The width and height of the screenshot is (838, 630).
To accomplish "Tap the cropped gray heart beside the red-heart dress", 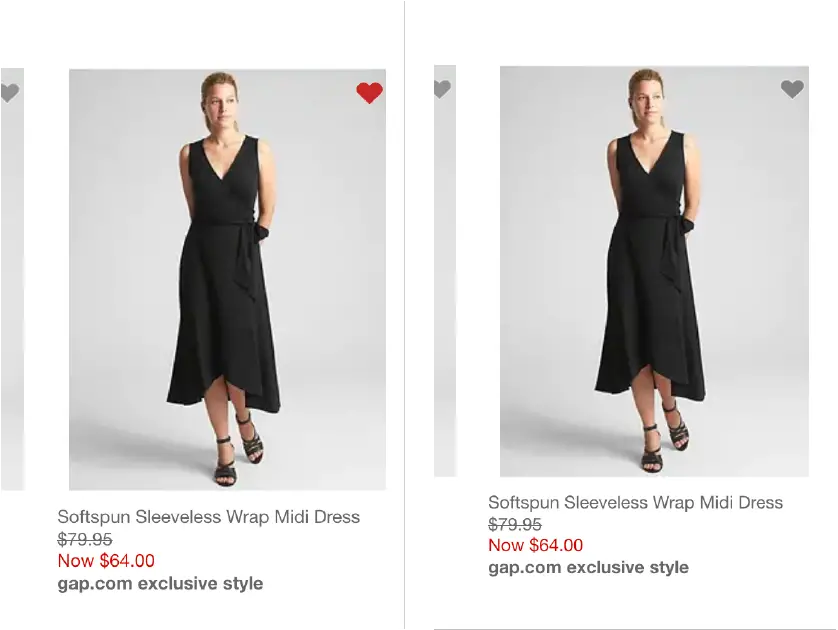I will point(10,92).
